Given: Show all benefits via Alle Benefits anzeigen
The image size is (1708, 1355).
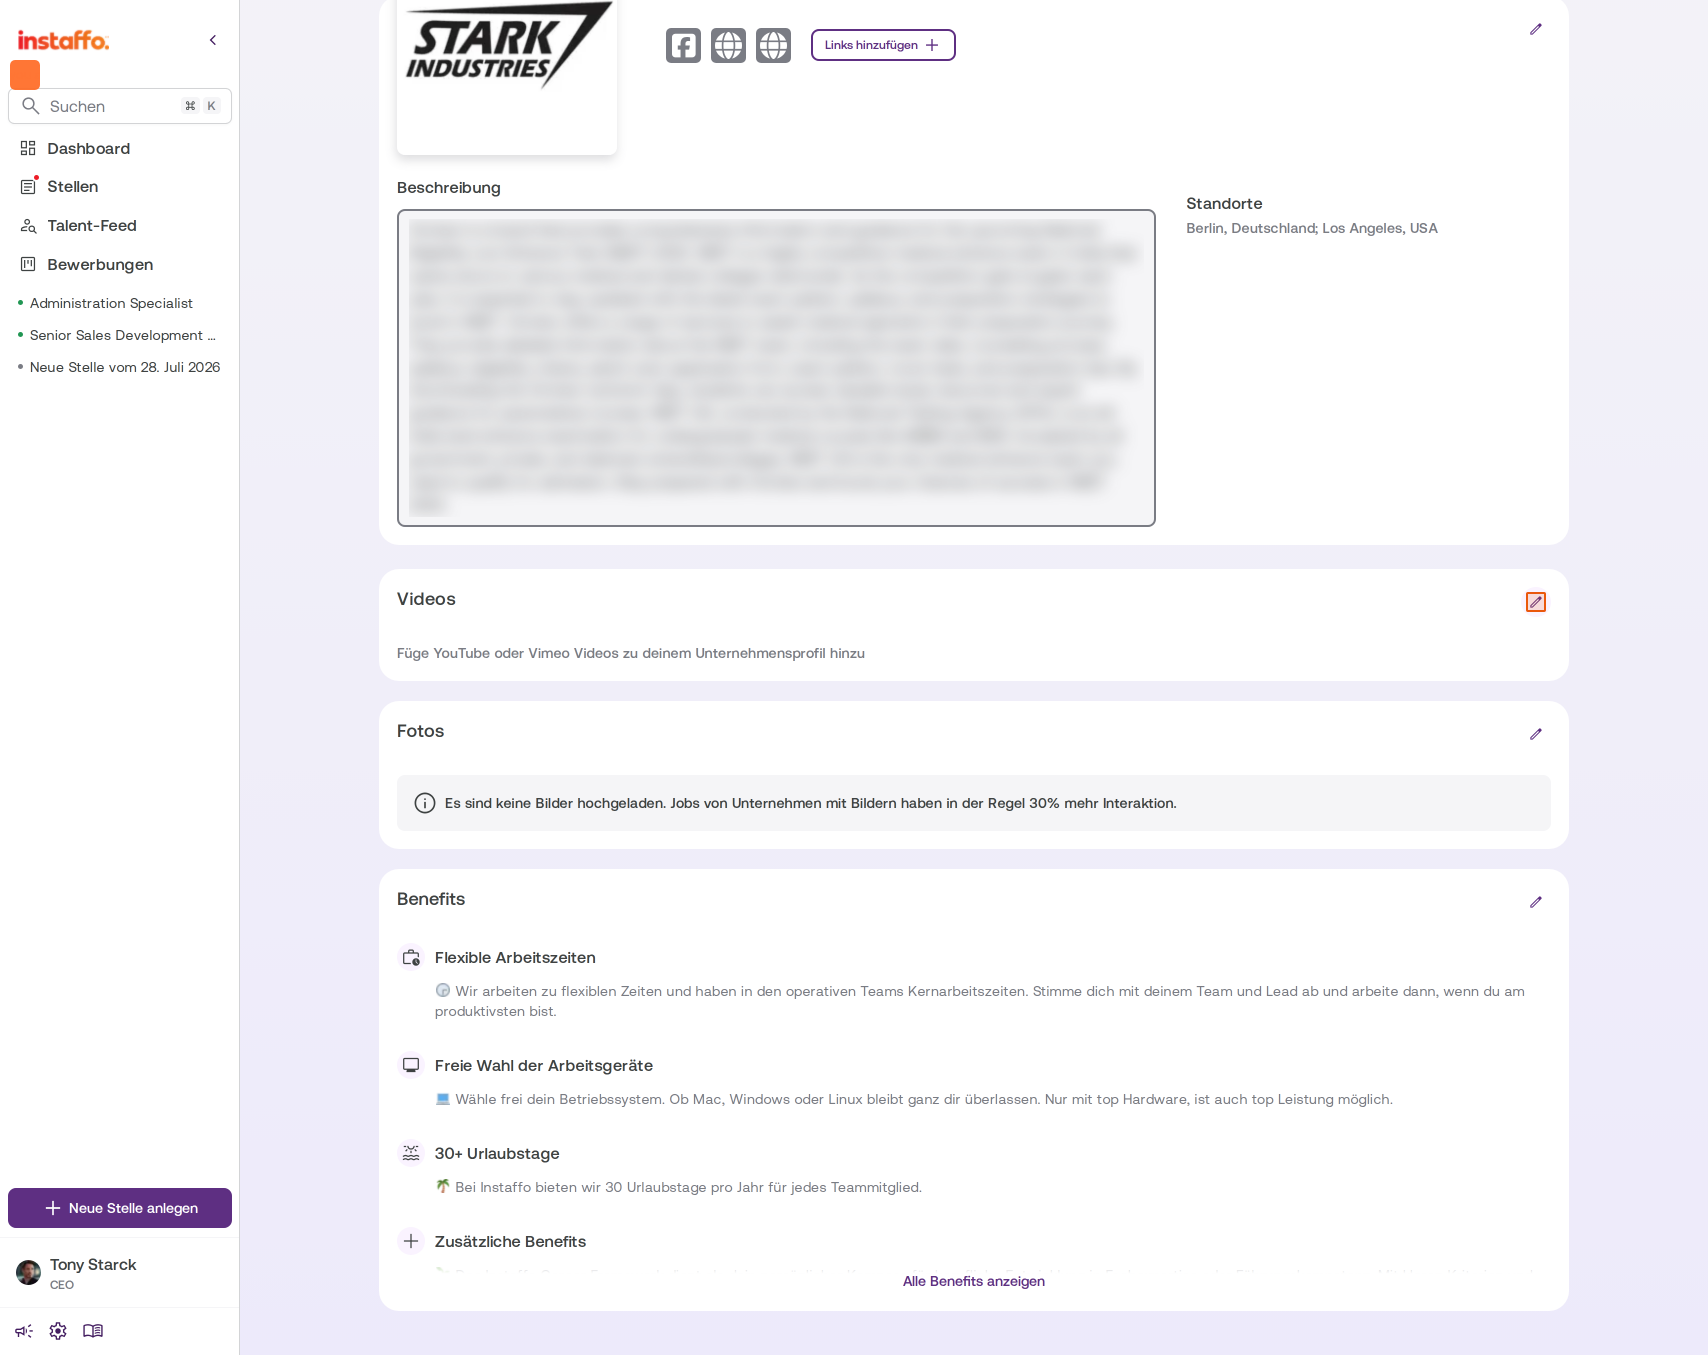Looking at the screenshot, I should [x=974, y=1281].
